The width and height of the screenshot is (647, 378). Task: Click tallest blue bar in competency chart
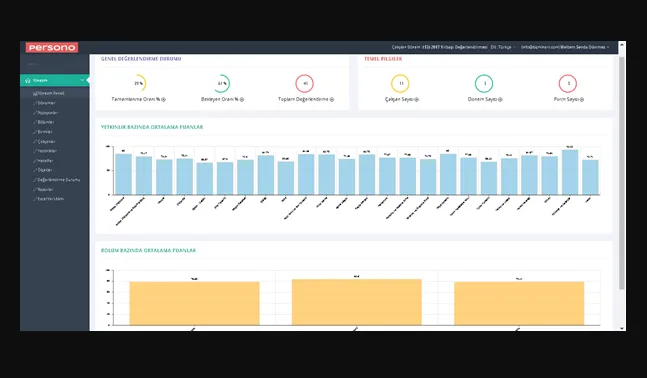(x=570, y=172)
